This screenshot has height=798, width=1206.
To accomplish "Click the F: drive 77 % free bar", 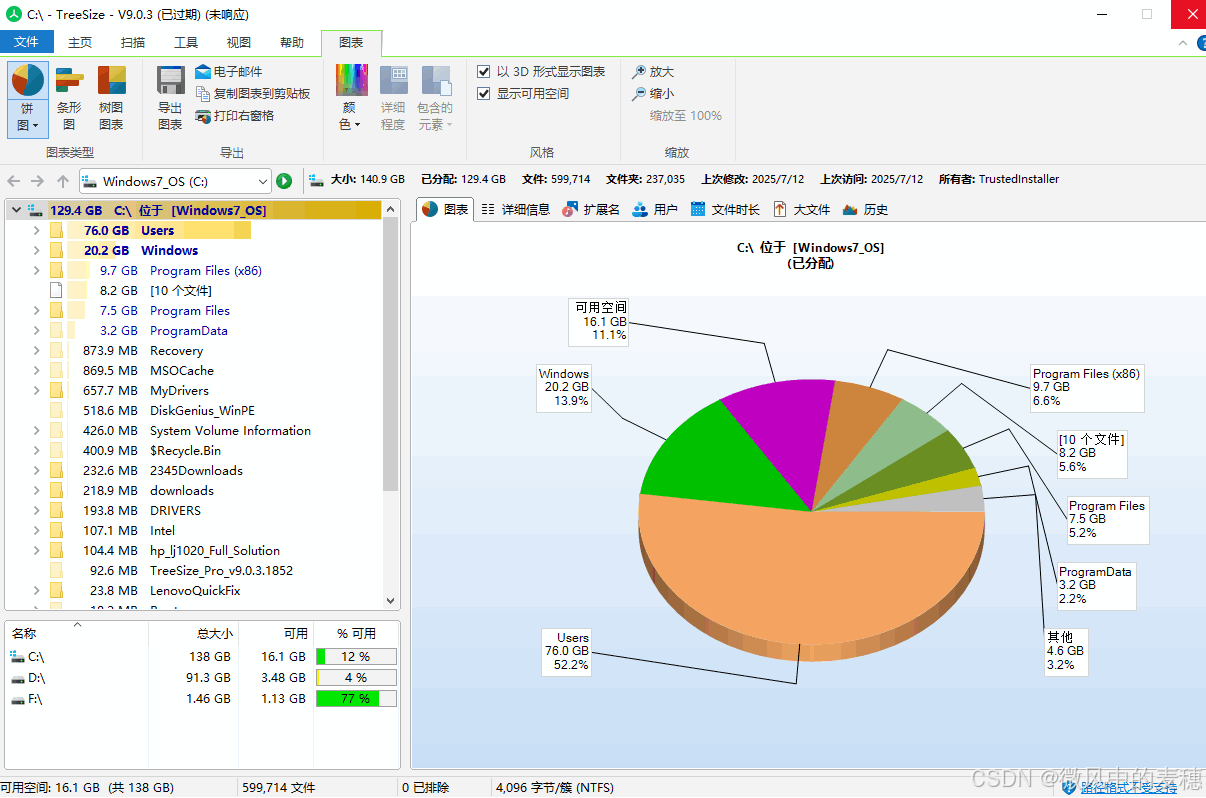I will pyautogui.click(x=356, y=699).
